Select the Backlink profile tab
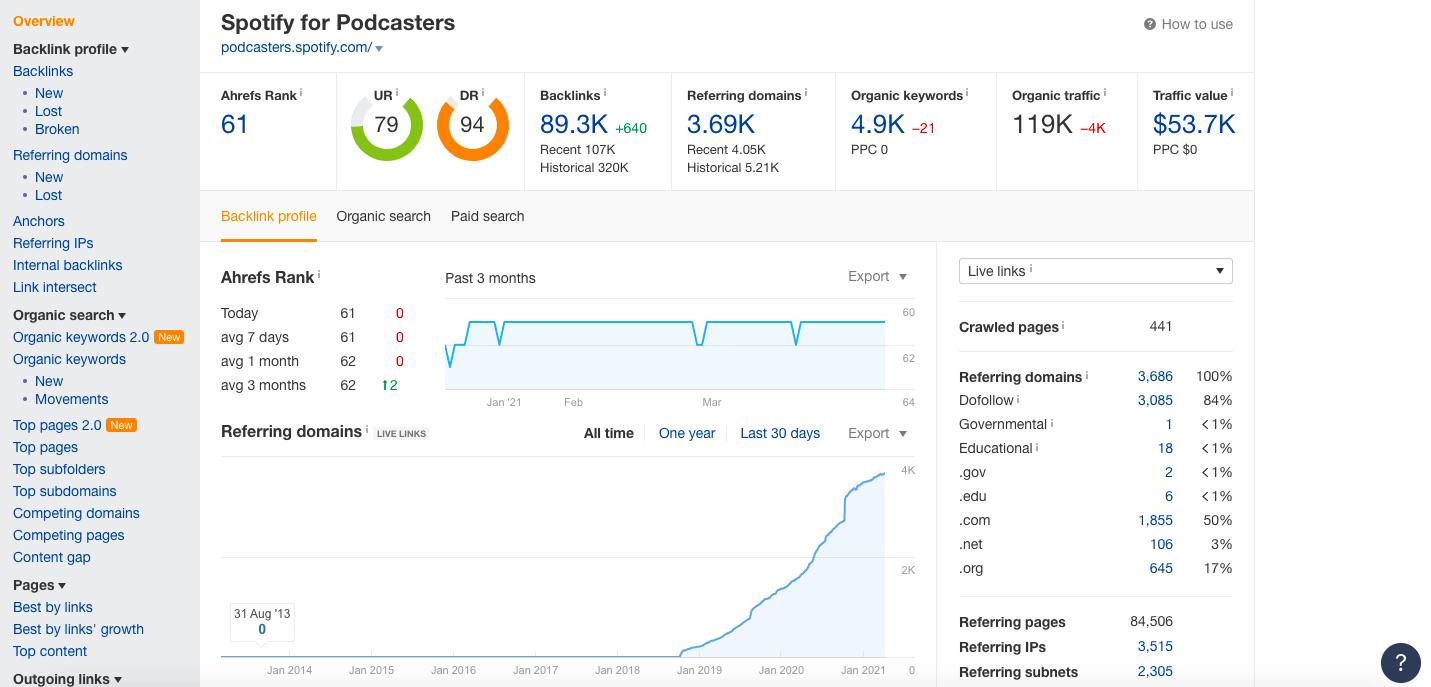 point(269,216)
